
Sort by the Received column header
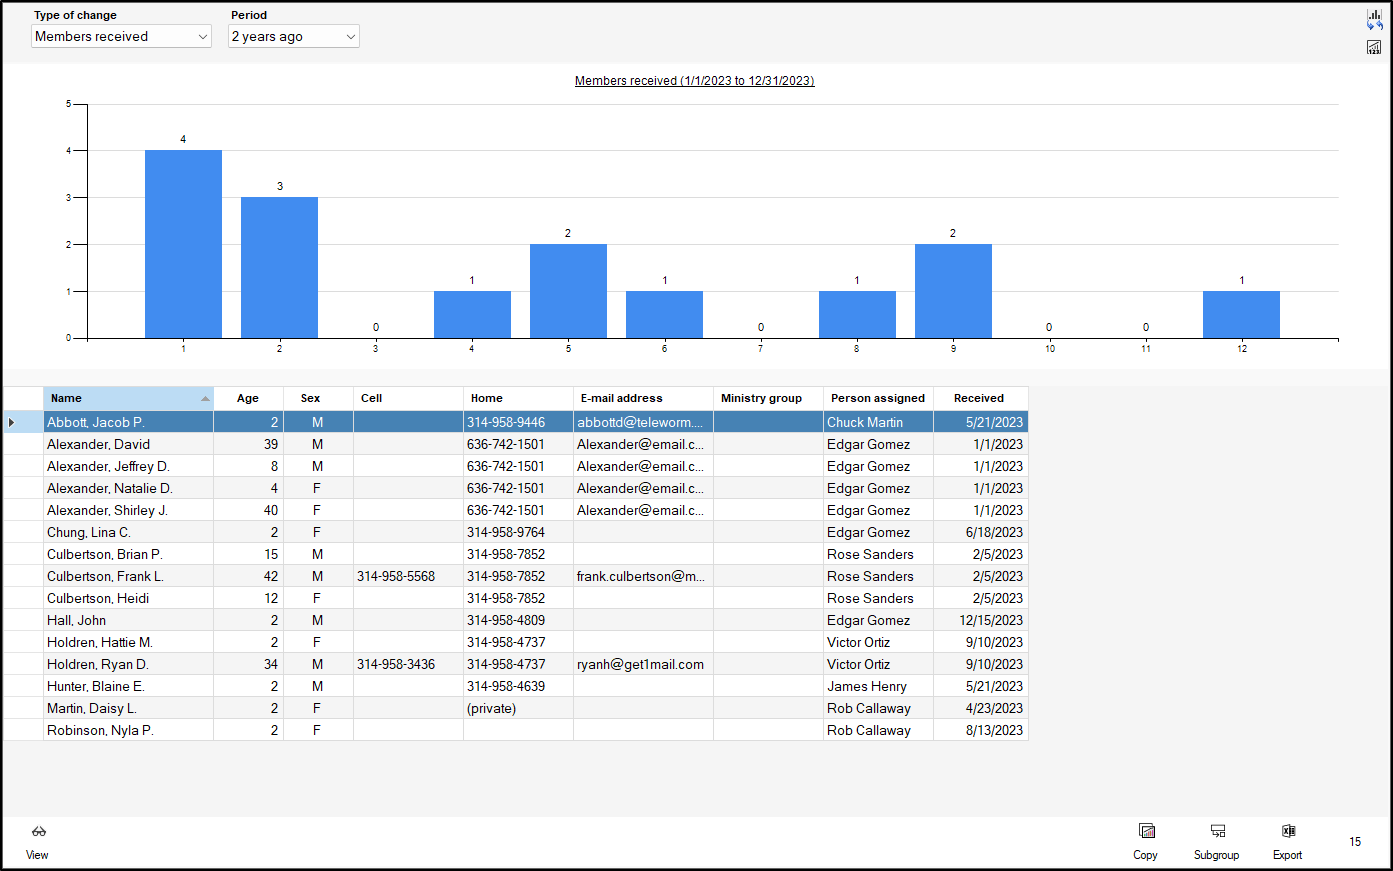pos(978,398)
